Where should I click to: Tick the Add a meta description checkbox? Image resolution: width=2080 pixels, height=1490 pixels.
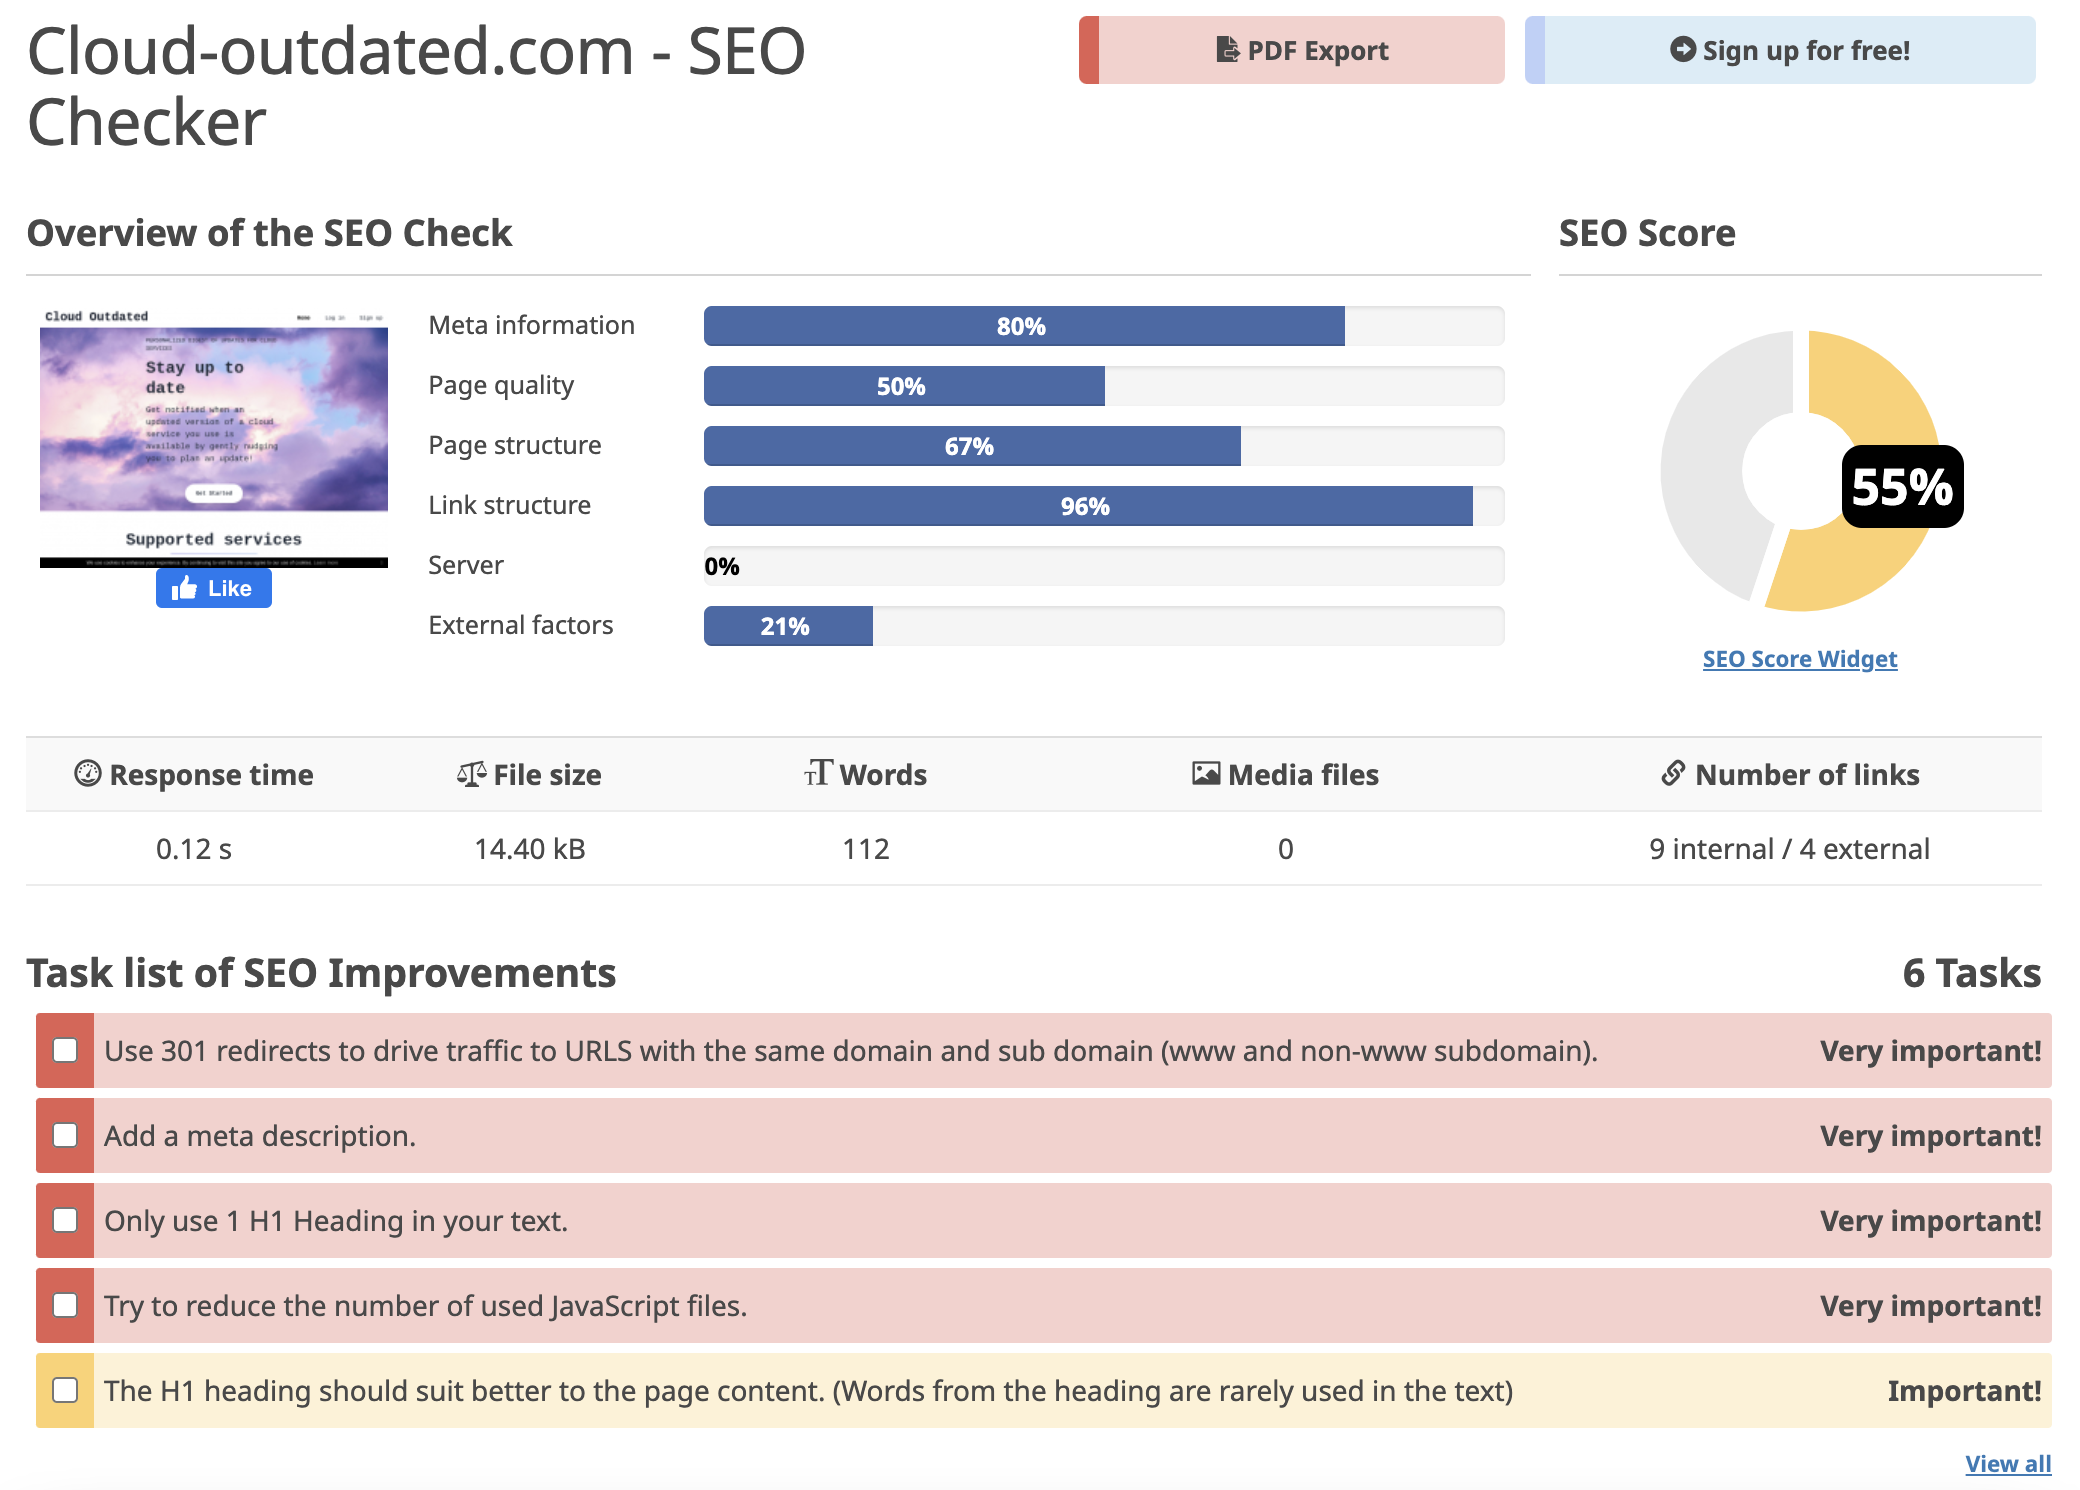[x=65, y=1135]
